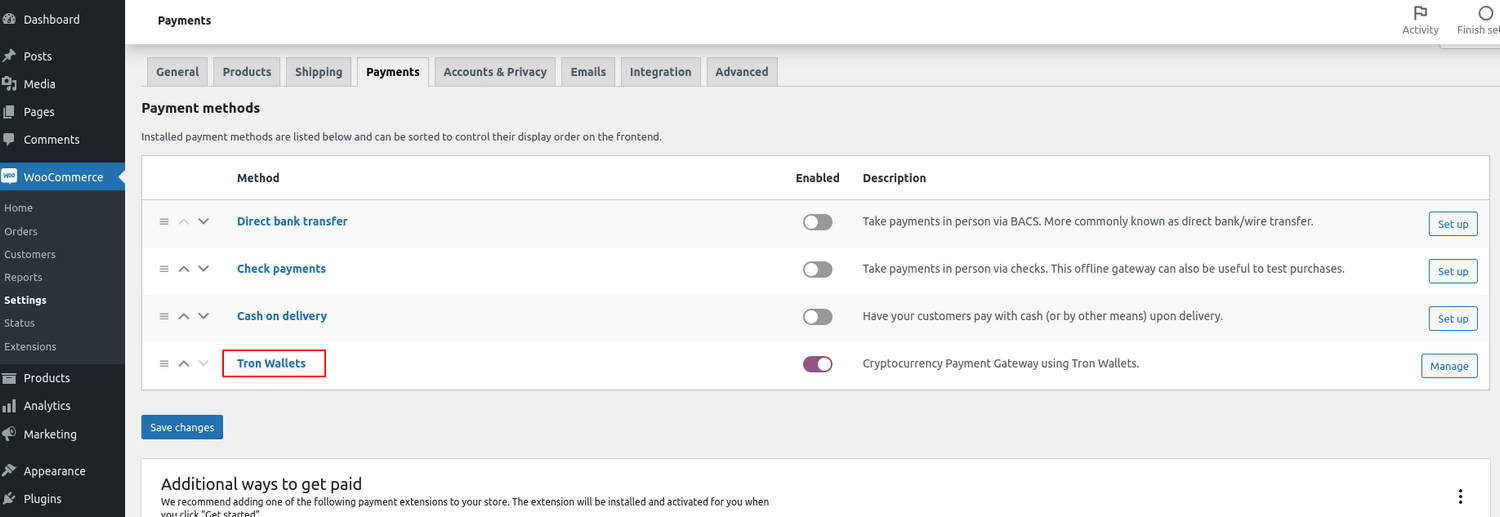Open the three-dot menu for Additional ways to get paid
The image size is (1500, 517).
pyautogui.click(x=1460, y=496)
